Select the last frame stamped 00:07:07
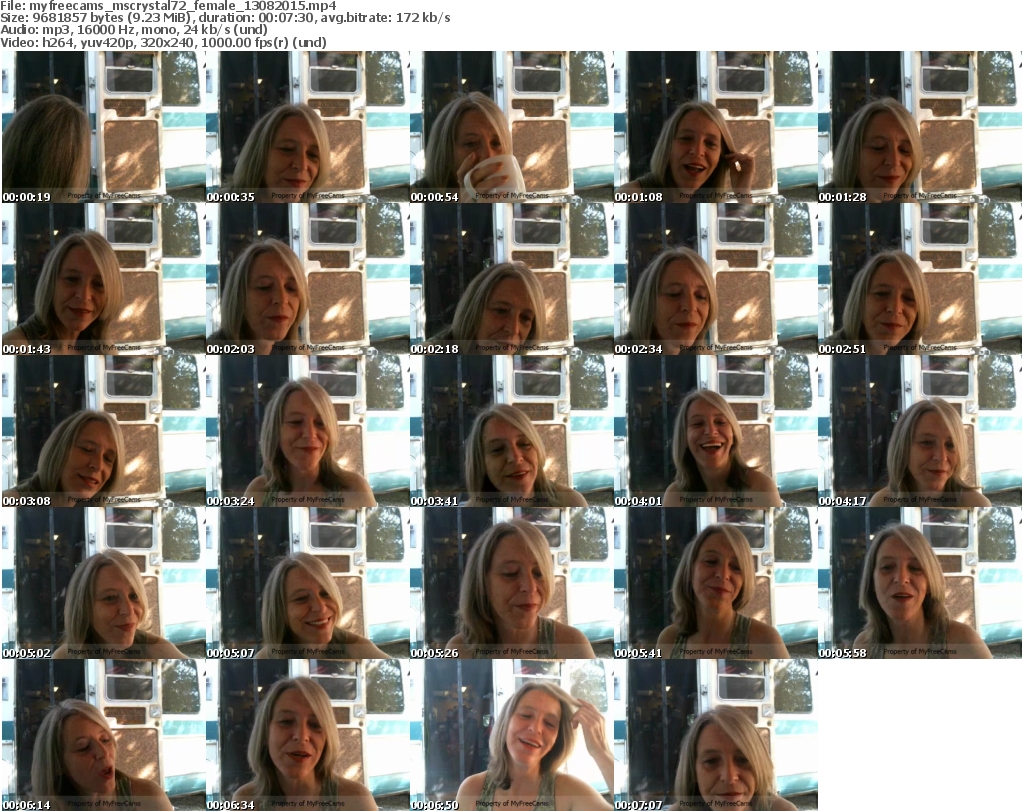This screenshot has height=811, width=1024. [x=716, y=735]
